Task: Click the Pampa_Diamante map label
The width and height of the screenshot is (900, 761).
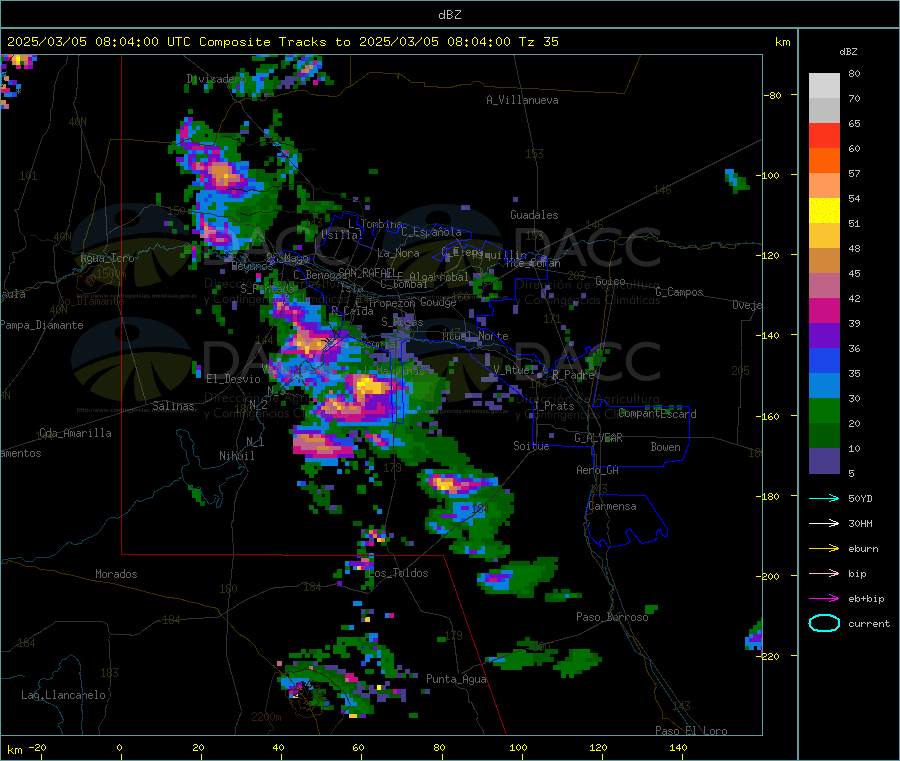Action: pyautogui.click(x=42, y=325)
